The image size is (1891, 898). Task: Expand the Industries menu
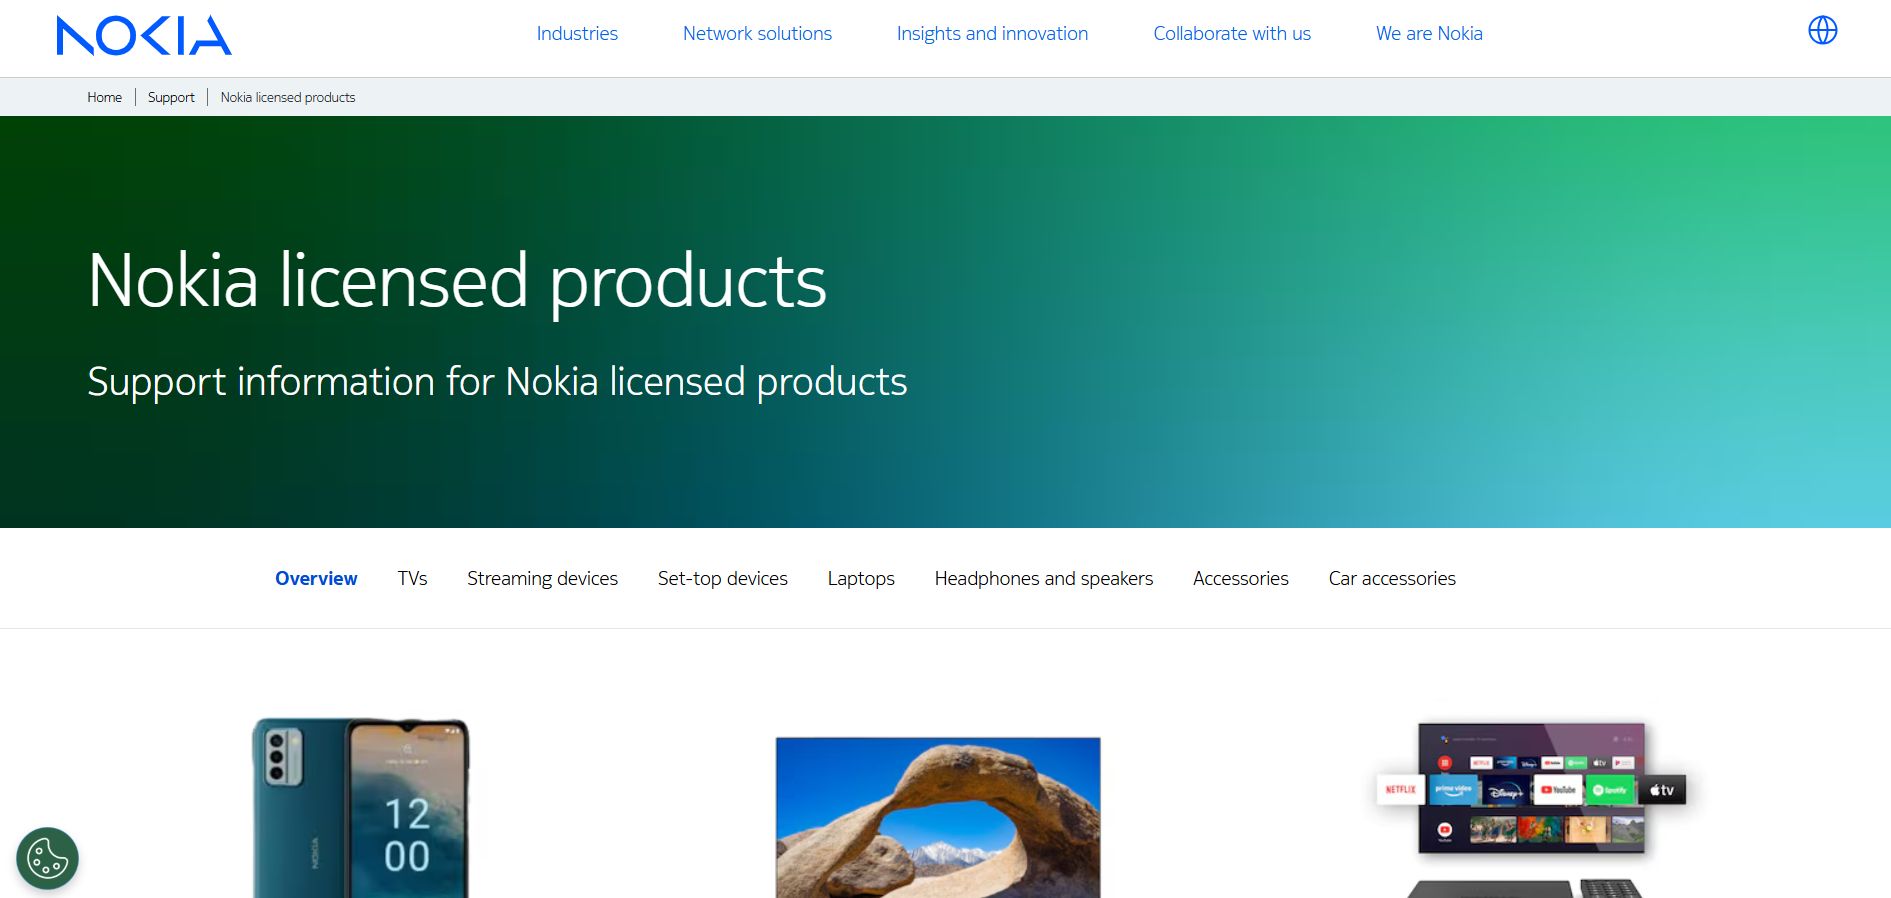coord(577,34)
